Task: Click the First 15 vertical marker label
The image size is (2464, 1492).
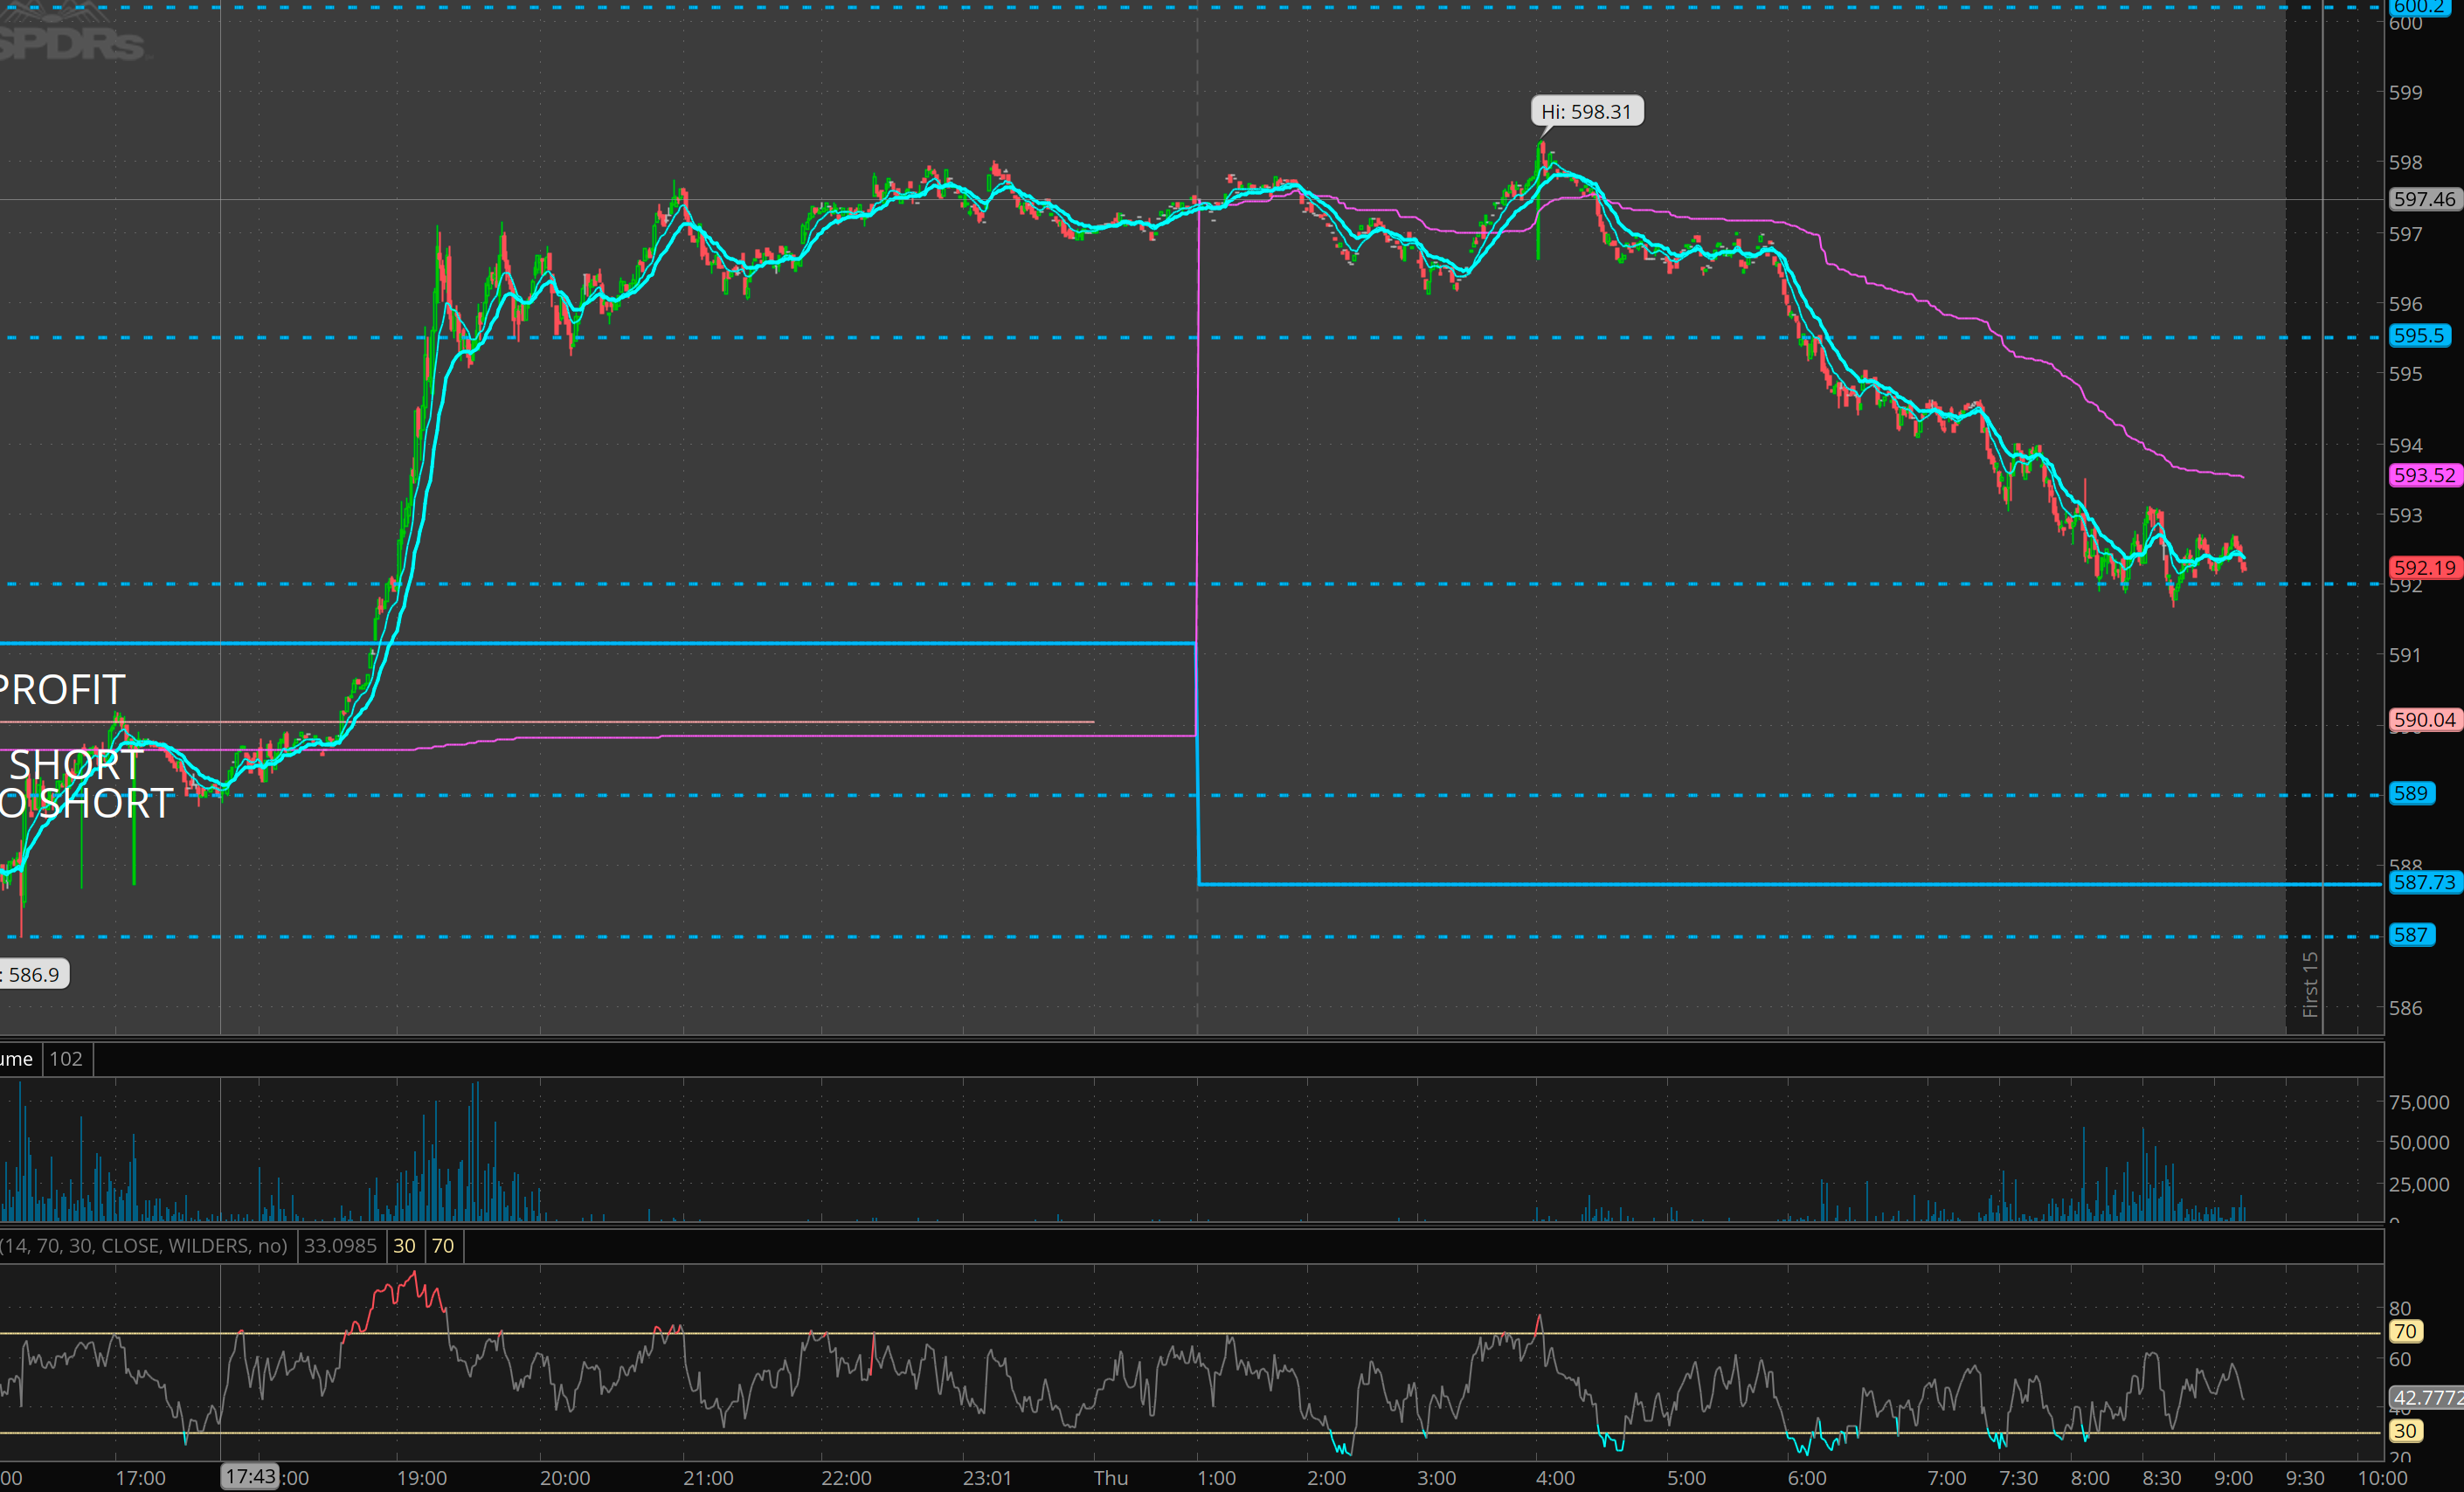Action: click(x=2309, y=985)
